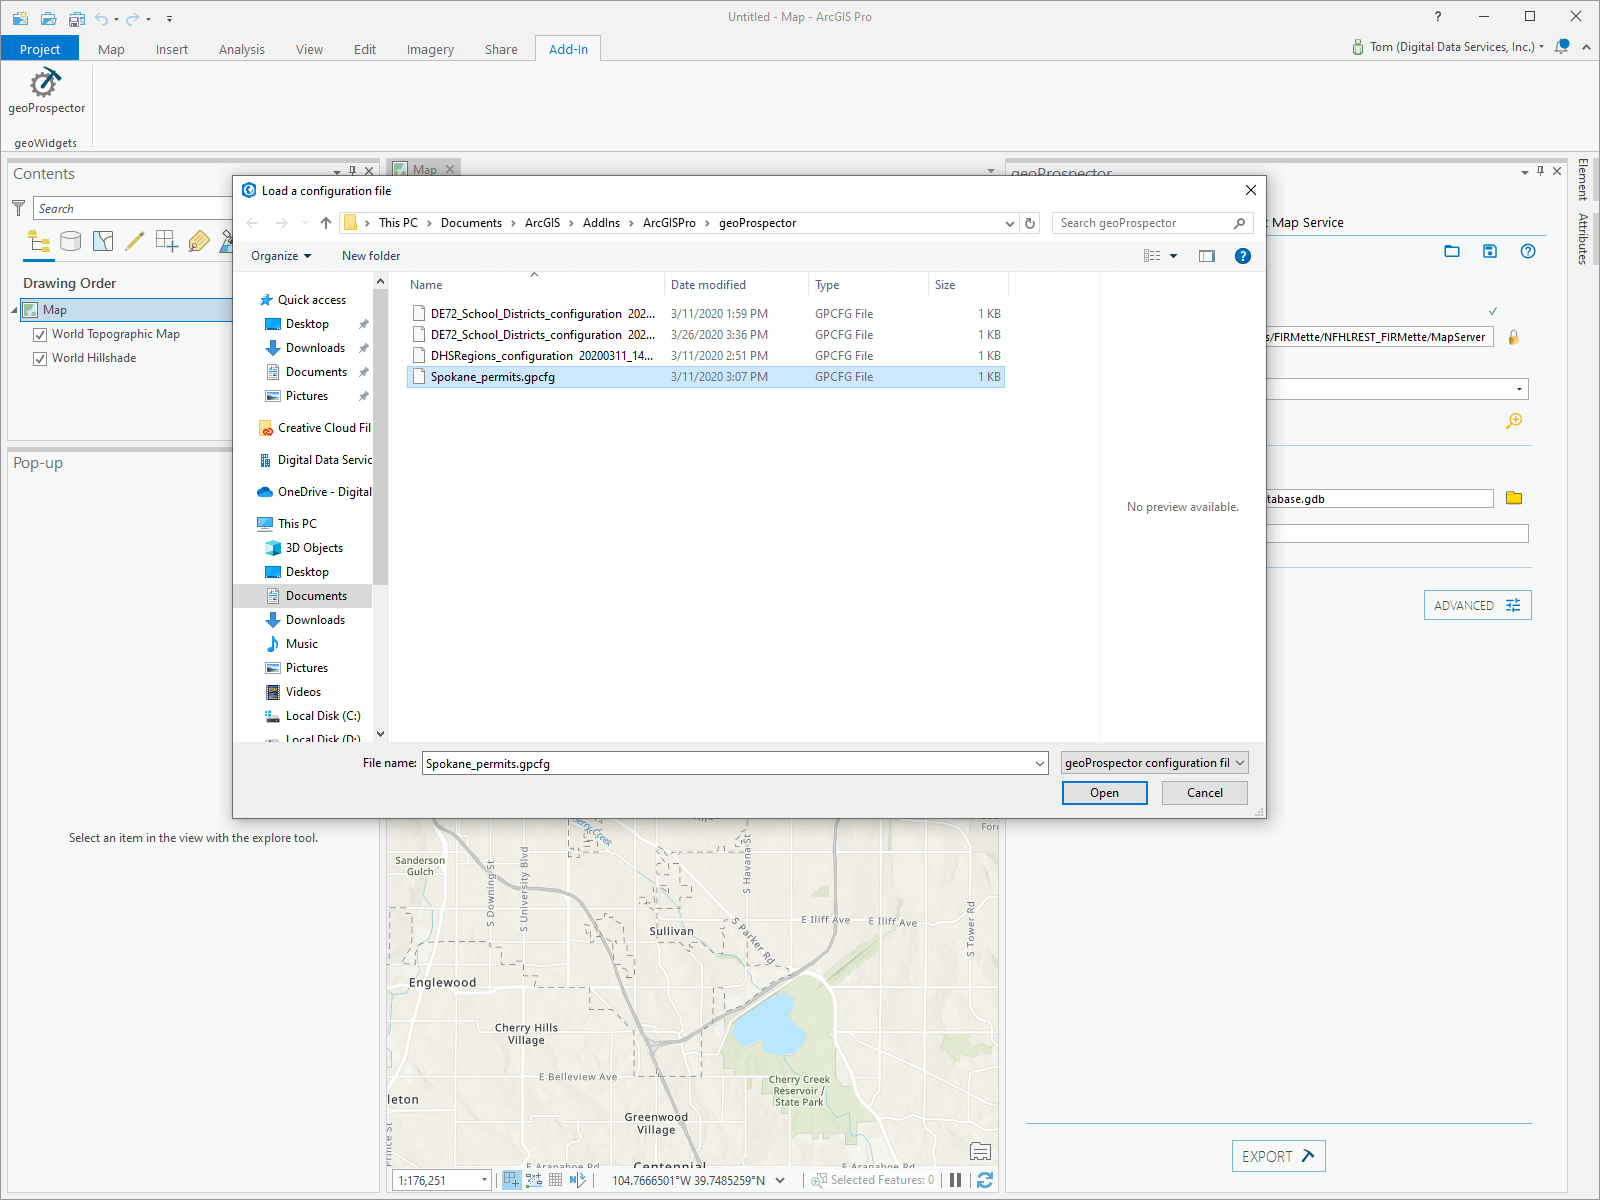
Task: Open the Organize dropdown menu
Action: (281, 256)
